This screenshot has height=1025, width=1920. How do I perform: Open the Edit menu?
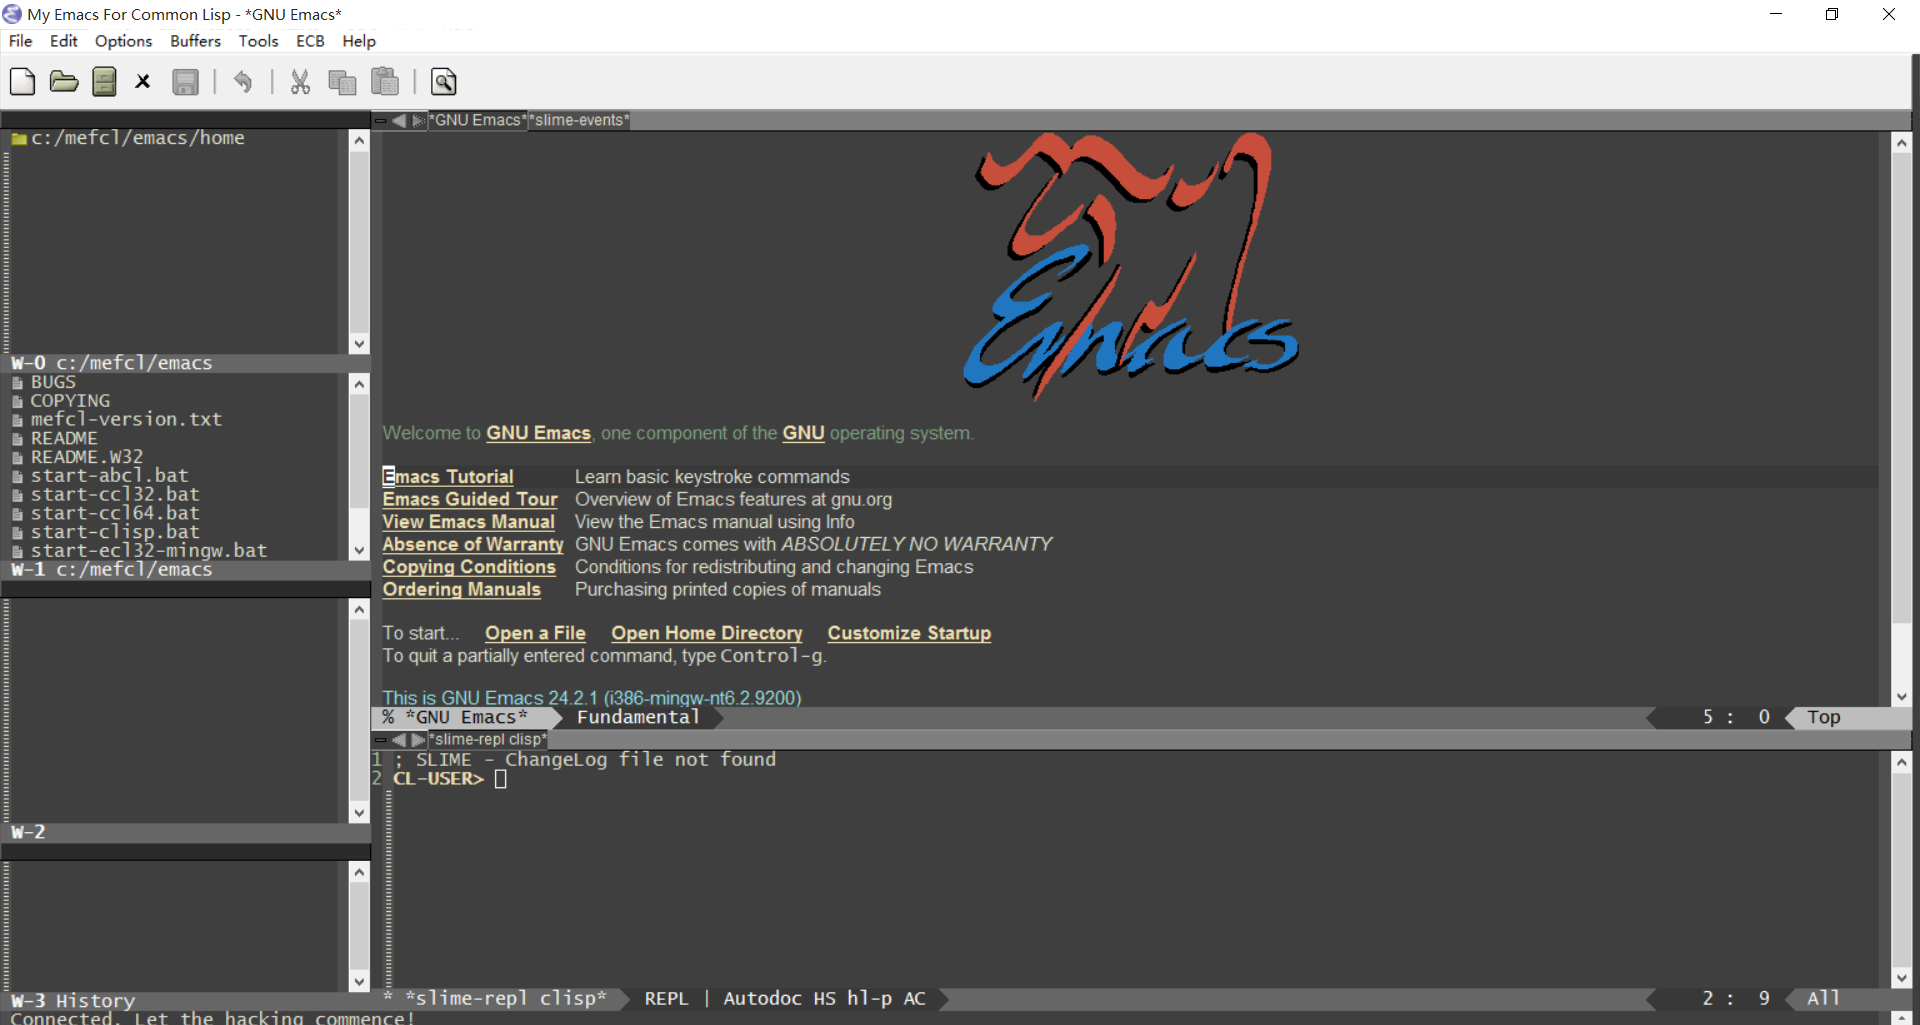64,41
